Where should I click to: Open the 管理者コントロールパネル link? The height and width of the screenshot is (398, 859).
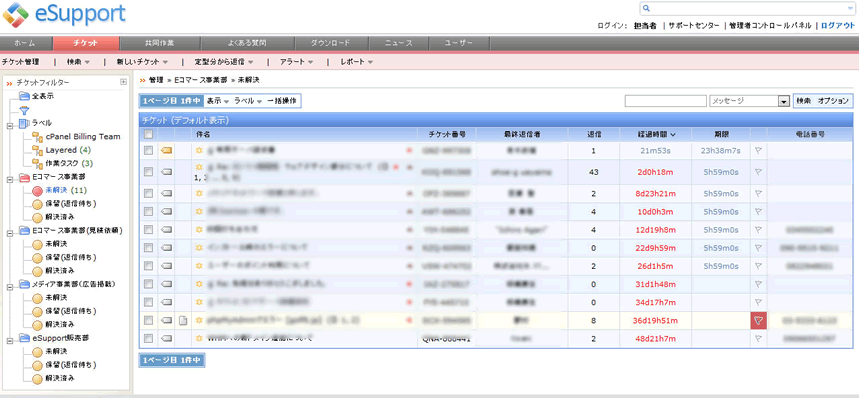tap(770, 25)
